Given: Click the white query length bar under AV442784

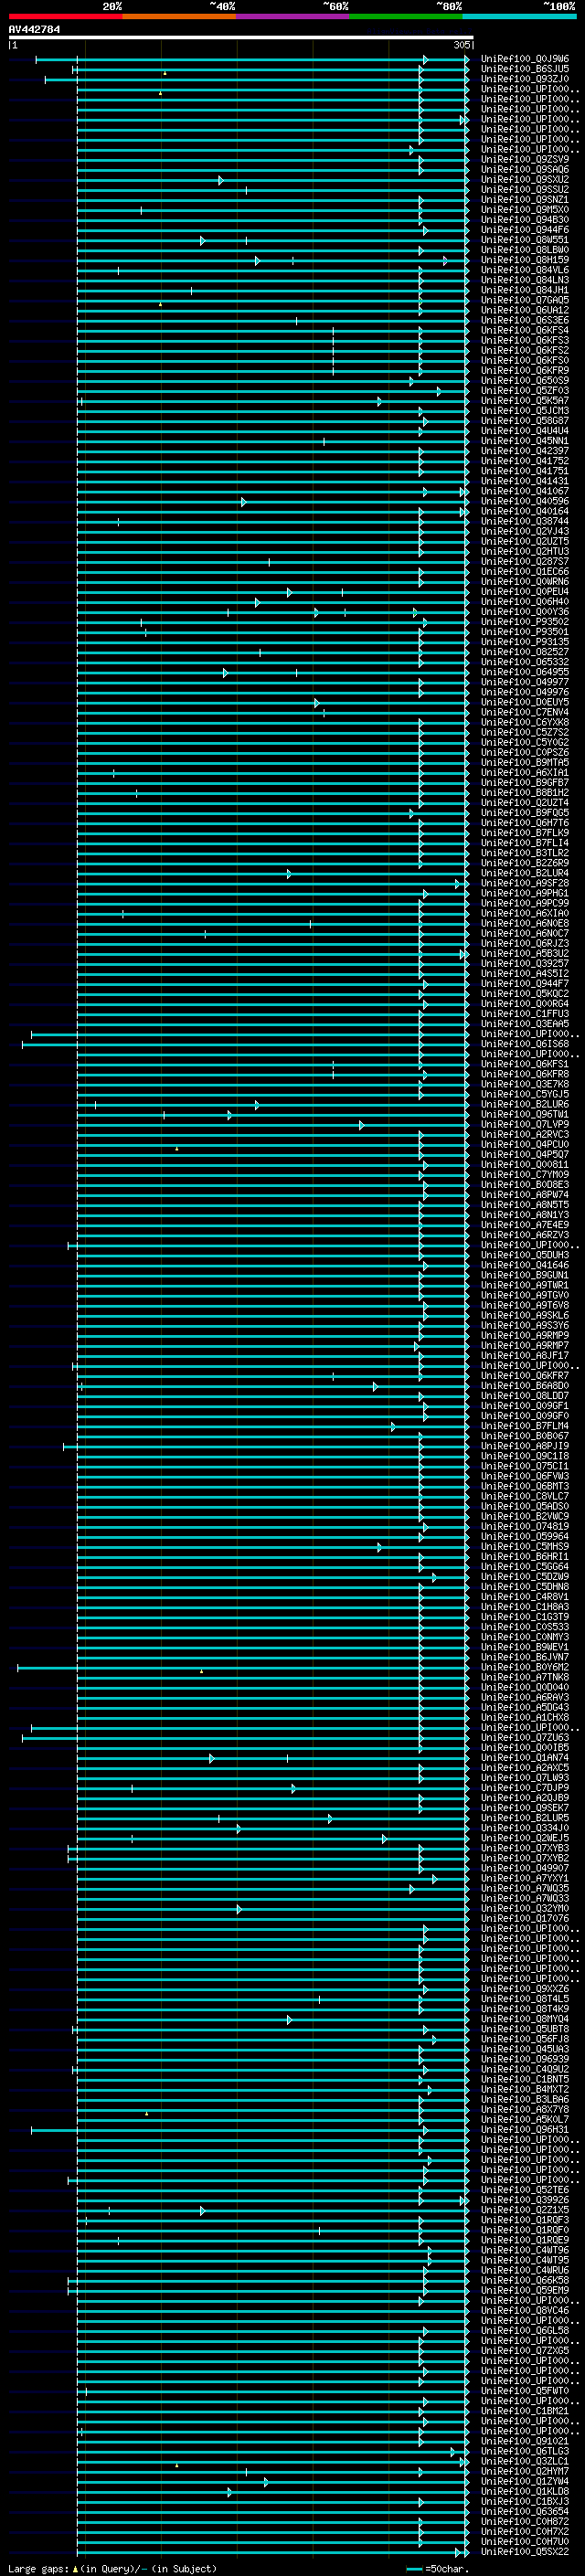Looking at the screenshot, I should [241, 38].
